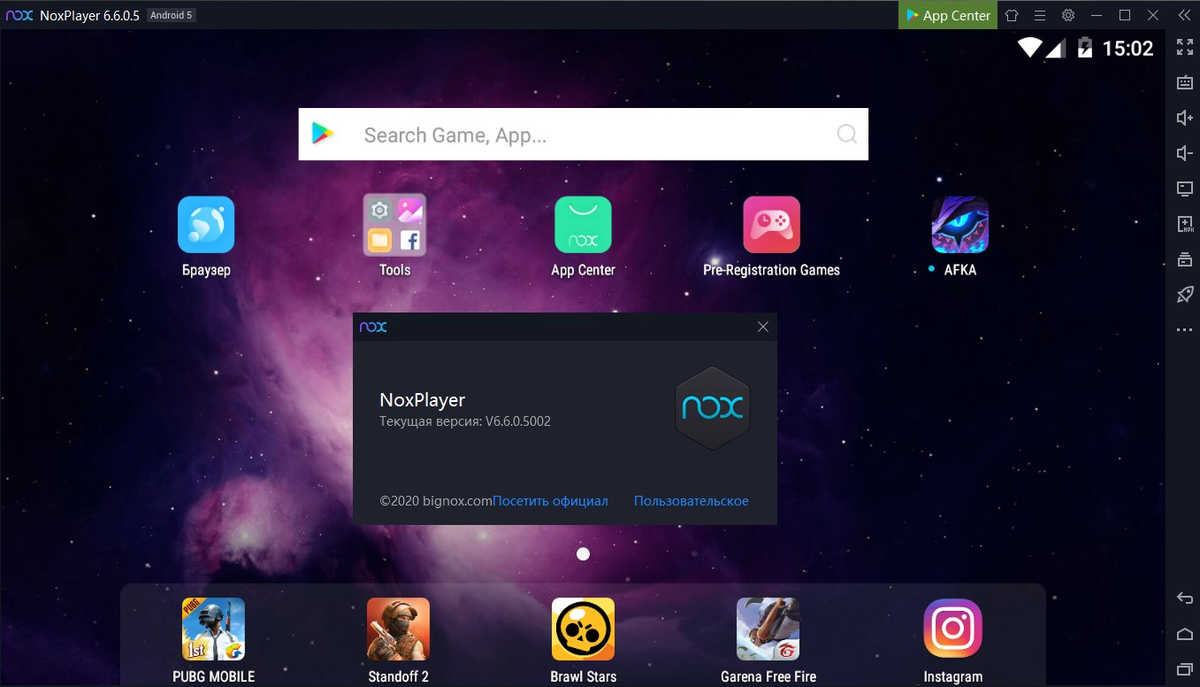Screen dimensions: 1200x687
Task: Click the Search Game, App field
Action: point(583,135)
